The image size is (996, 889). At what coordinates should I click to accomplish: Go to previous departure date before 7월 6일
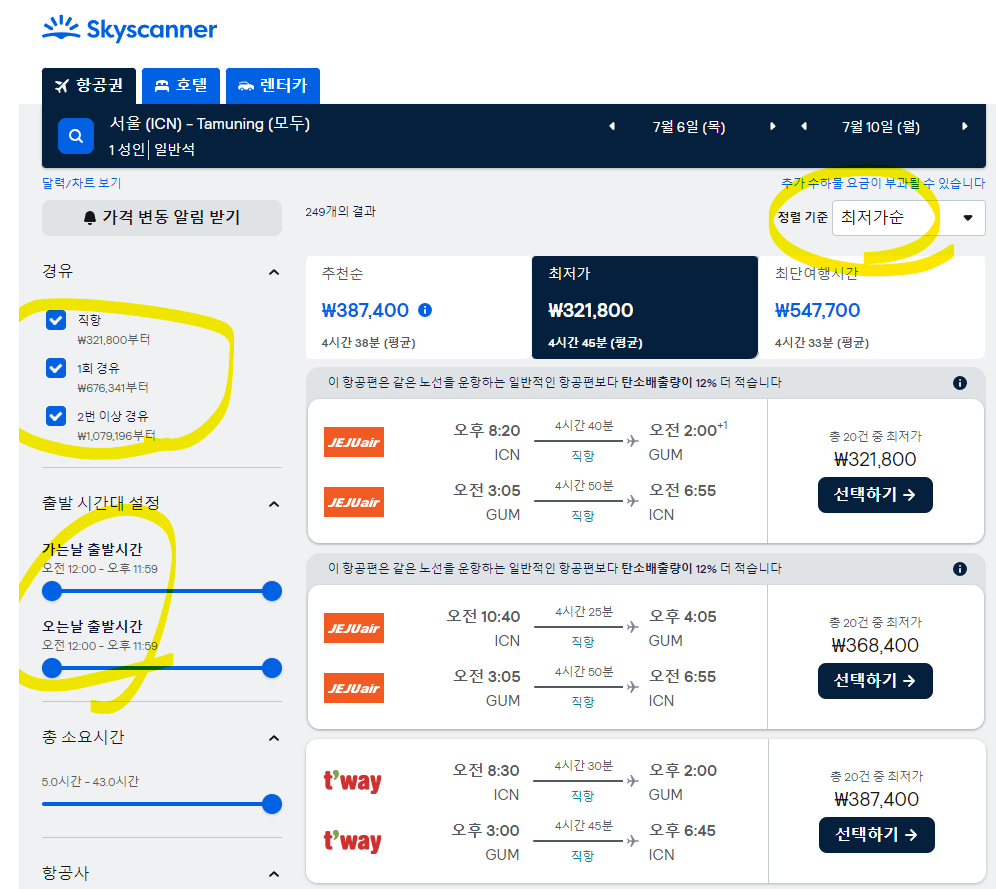point(612,126)
